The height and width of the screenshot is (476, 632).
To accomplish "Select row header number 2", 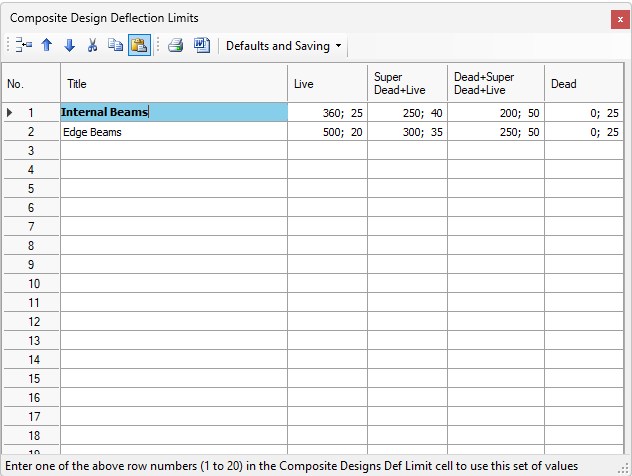I will (x=31, y=132).
